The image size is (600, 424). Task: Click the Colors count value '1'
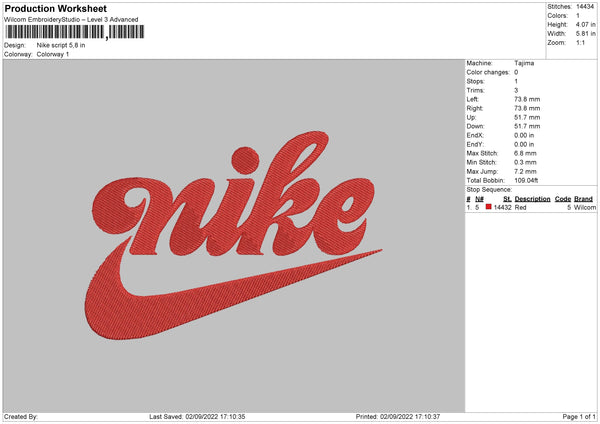577,16
